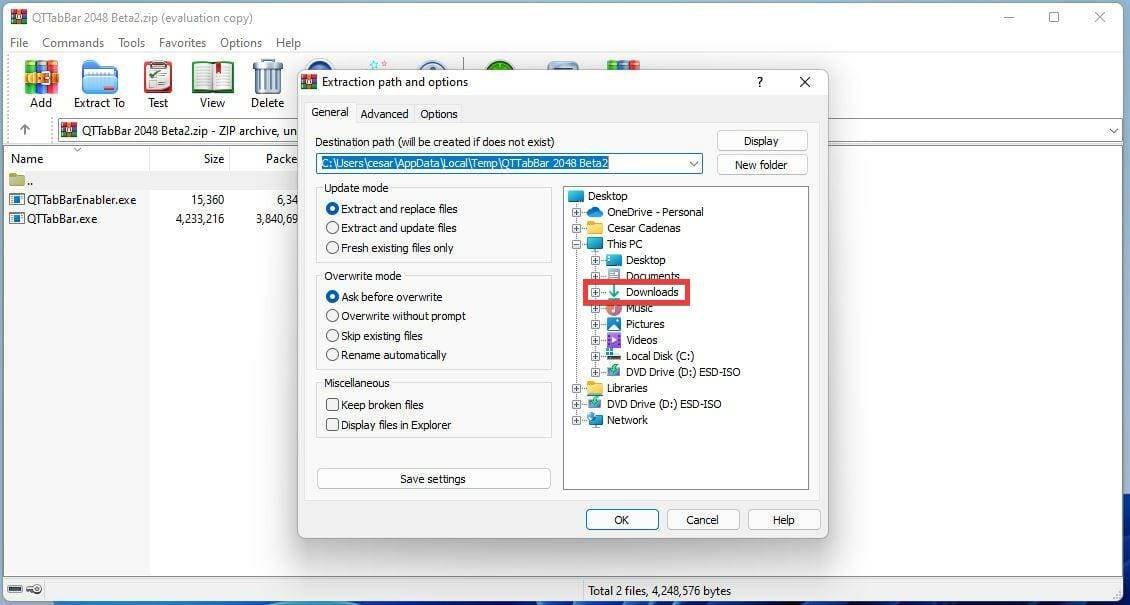
Task: Select the Extract To toolbar icon
Action: point(98,78)
